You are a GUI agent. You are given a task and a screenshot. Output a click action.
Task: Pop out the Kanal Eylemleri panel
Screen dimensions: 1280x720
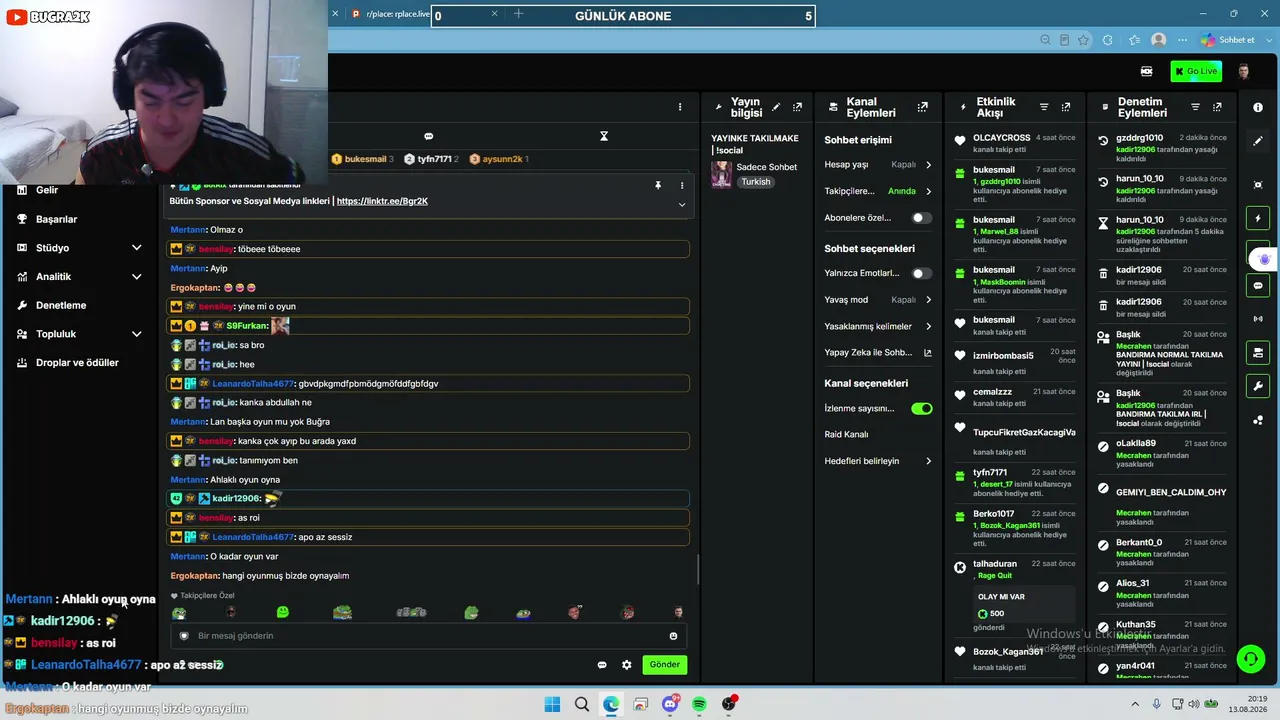click(922, 107)
